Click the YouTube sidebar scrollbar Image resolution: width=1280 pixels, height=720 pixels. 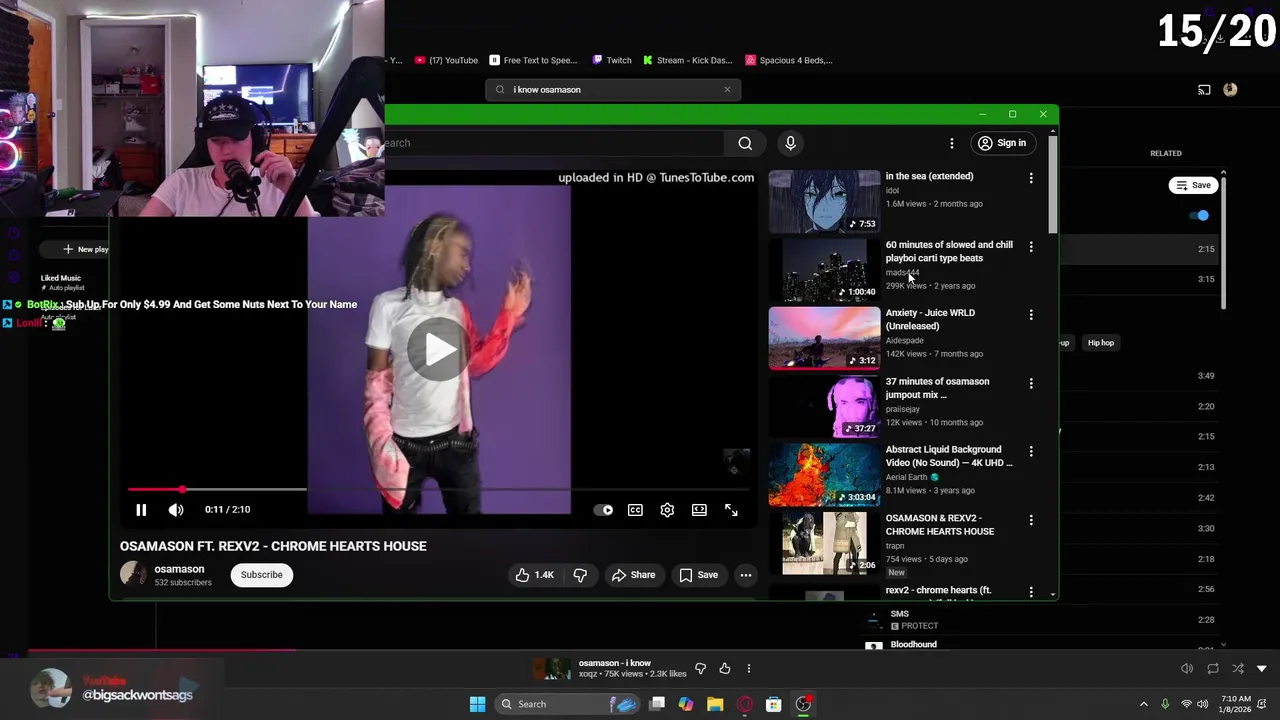tap(1052, 185)
